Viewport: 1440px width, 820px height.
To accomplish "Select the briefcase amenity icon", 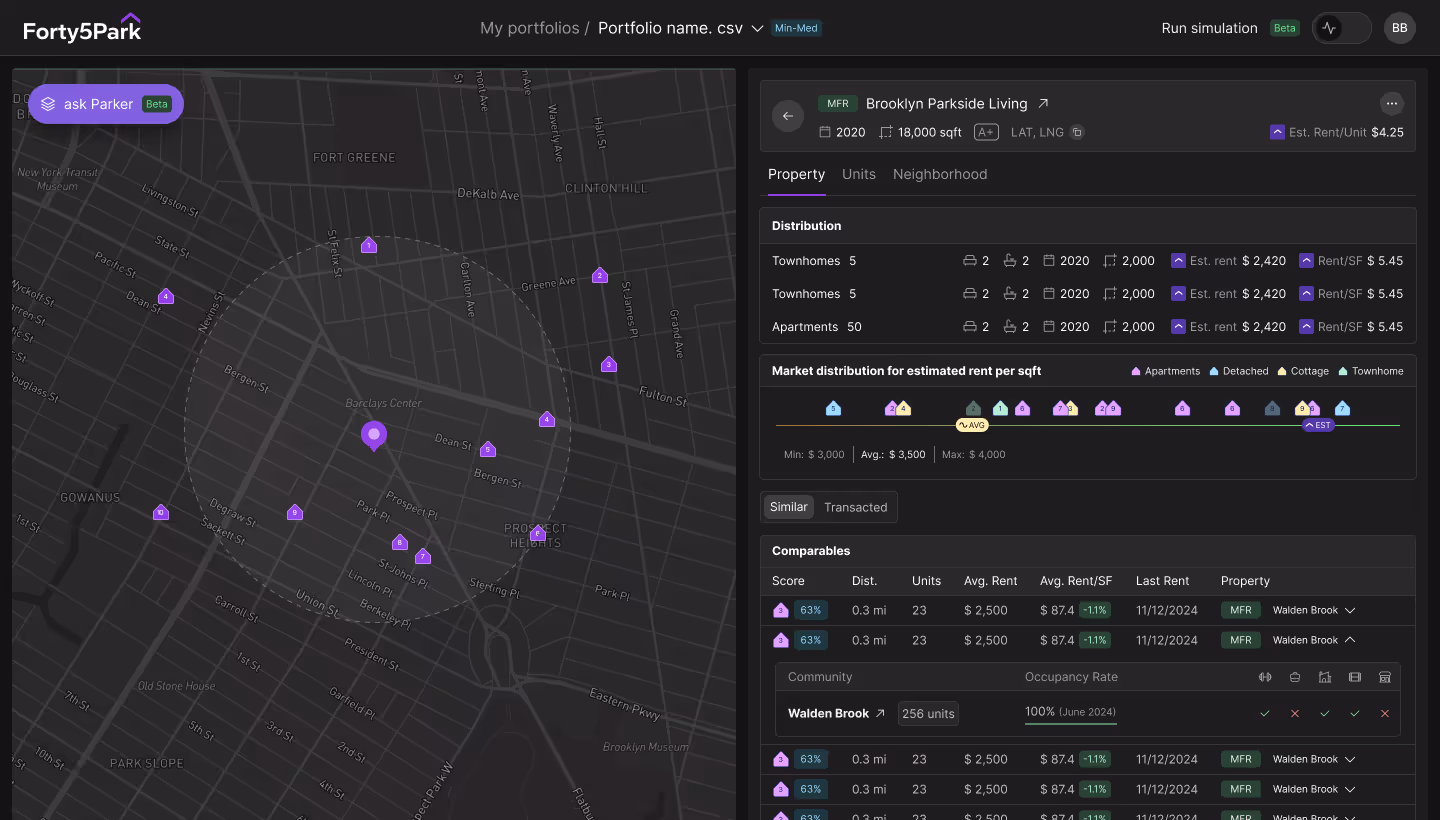I will pyautogui.click(x=1295, y=677).
